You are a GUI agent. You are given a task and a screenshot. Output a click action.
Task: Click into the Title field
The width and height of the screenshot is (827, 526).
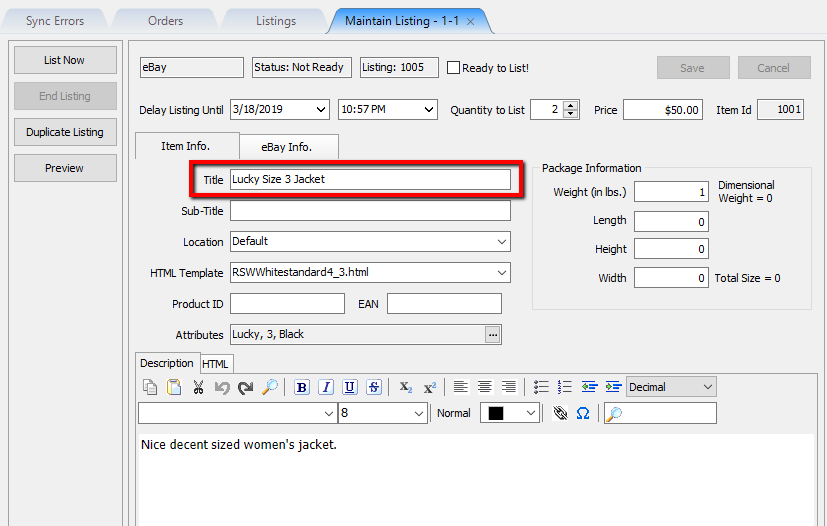[x=370, y=179]
